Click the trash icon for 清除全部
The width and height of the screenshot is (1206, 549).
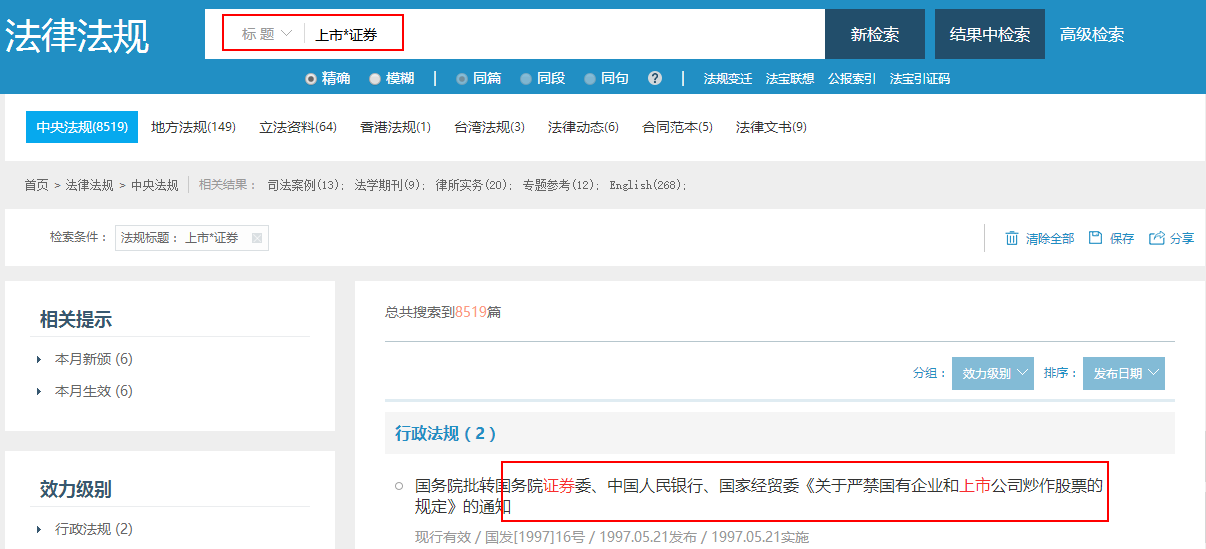click(x=1012, y=238)
